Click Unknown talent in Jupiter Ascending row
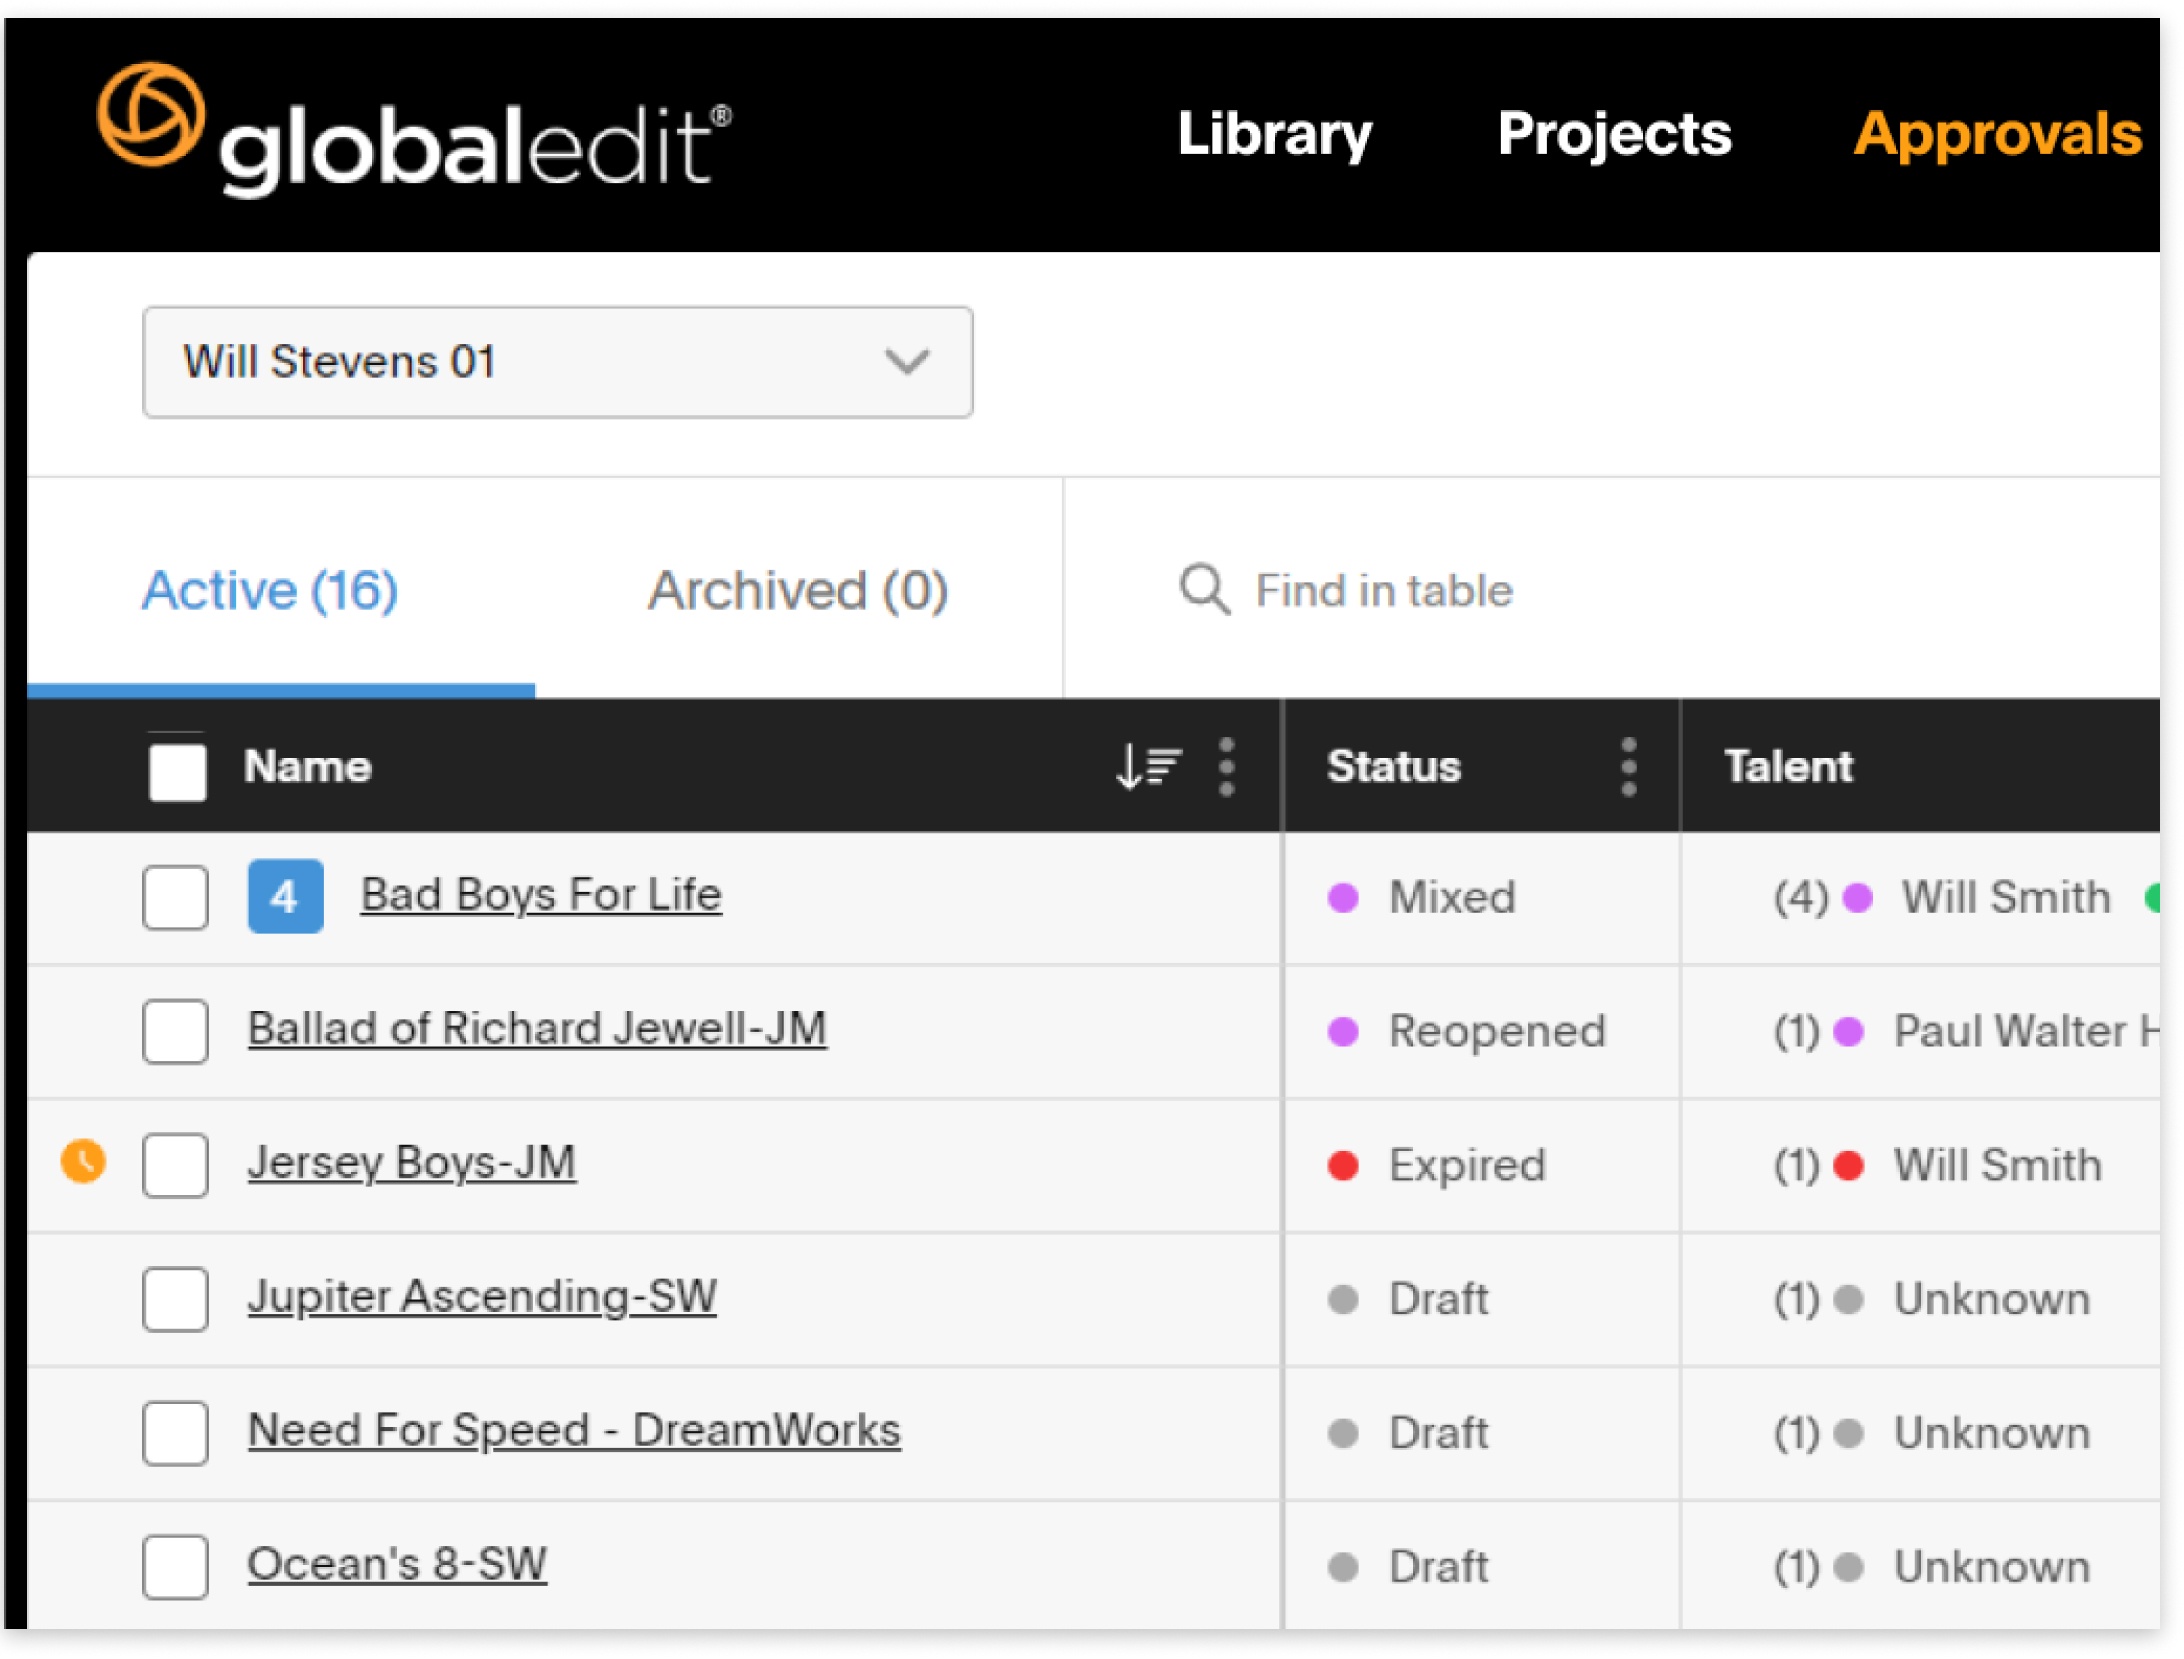 pos(1991,1299)
